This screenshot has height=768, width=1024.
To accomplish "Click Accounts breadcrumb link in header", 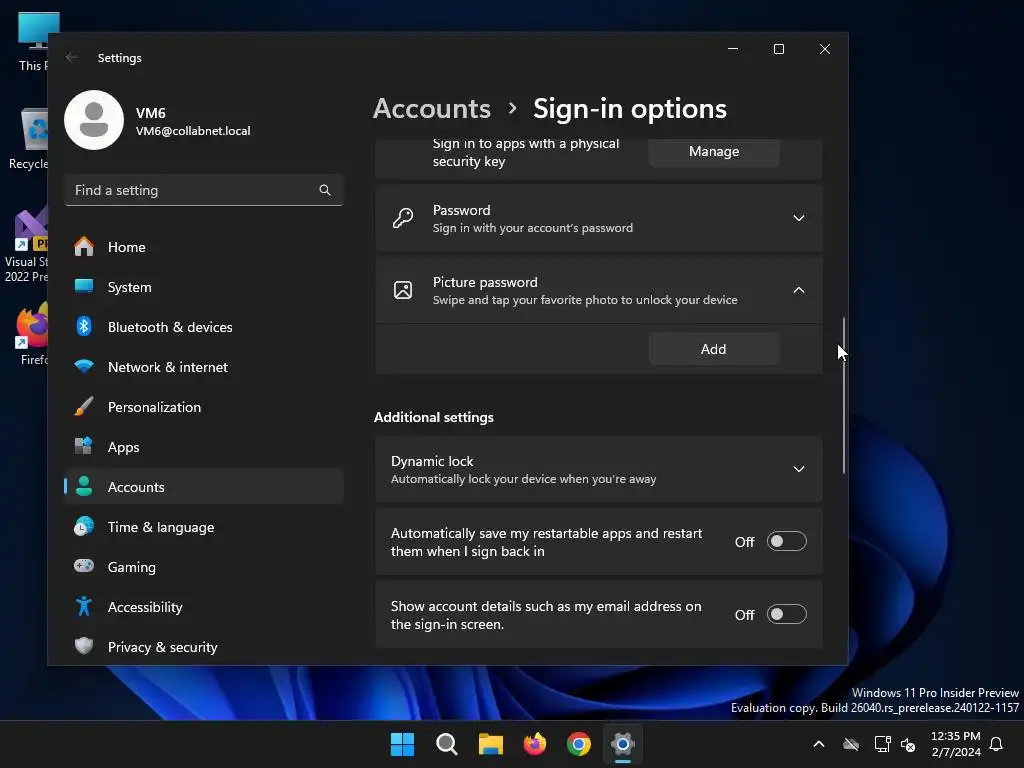I will coord(432,108).
